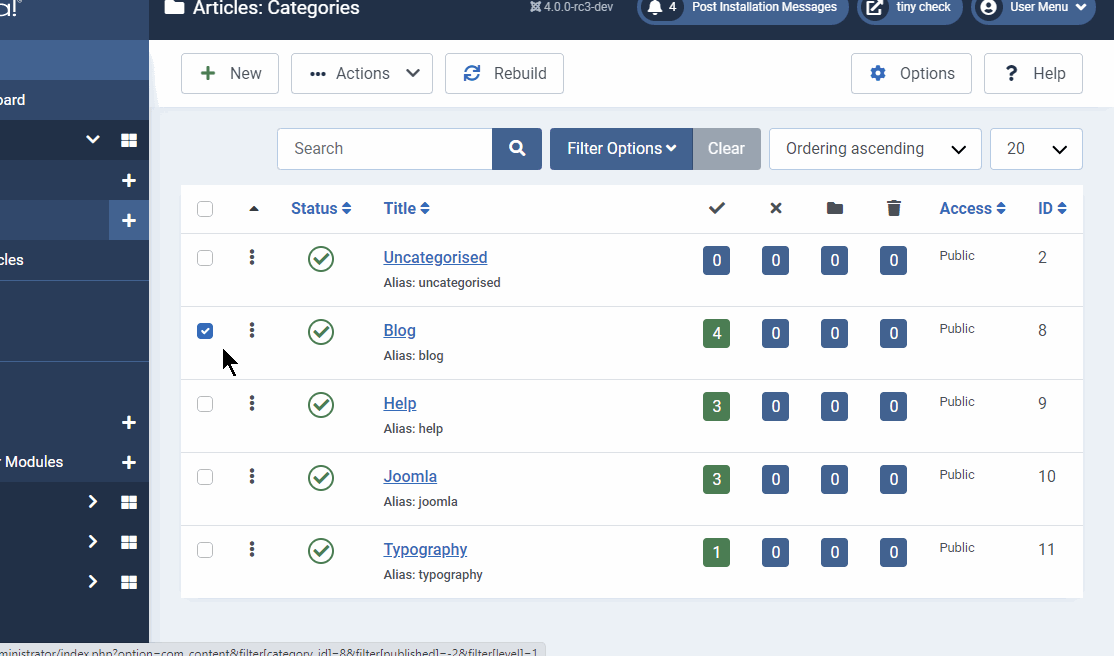Select the Help row checkbox
The height and width of the screenshot is (656, 1114).
205,404
